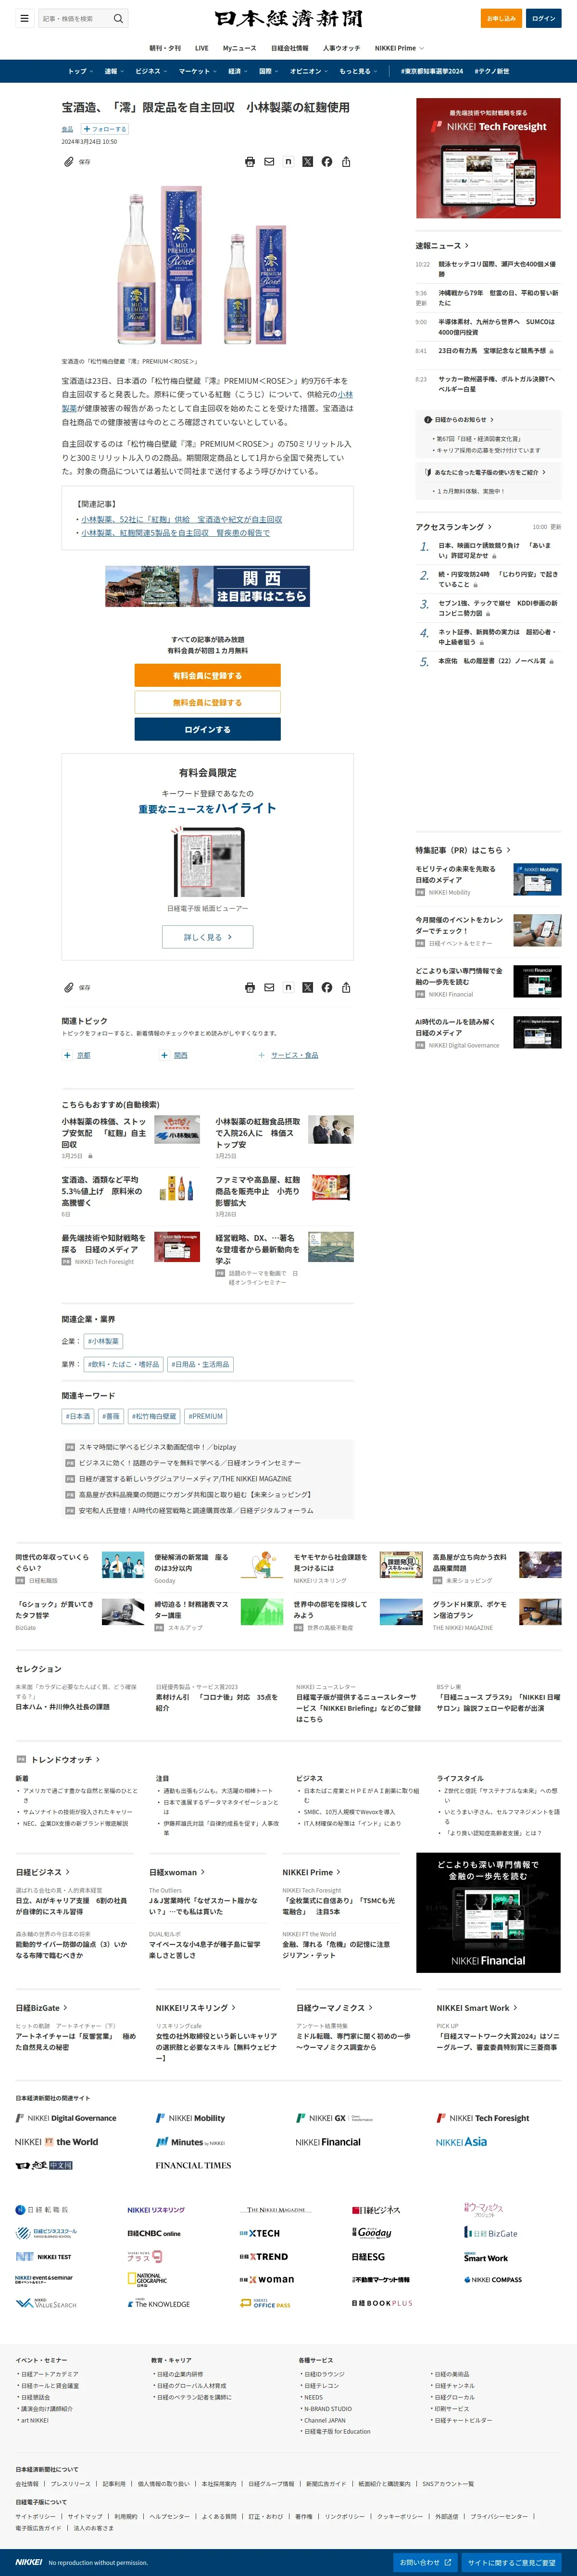Open the 日経CNBC online logo

[x=154, y=2233]
